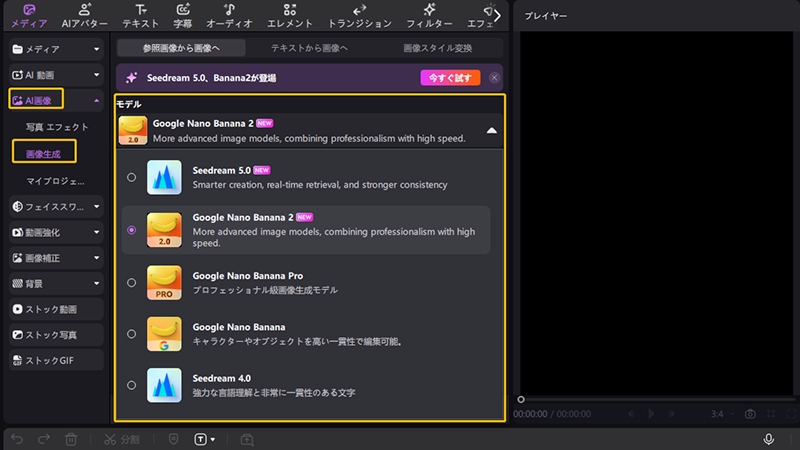This screenshot has width=800, height=450.
Task: Click the player progress slider handle
Action: click(521, 399)
